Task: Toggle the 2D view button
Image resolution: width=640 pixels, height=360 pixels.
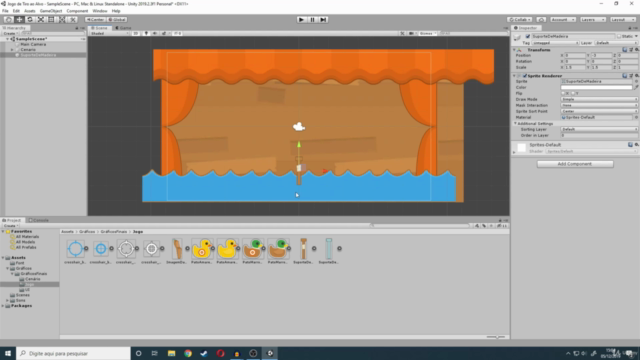Action: (136, 33)
